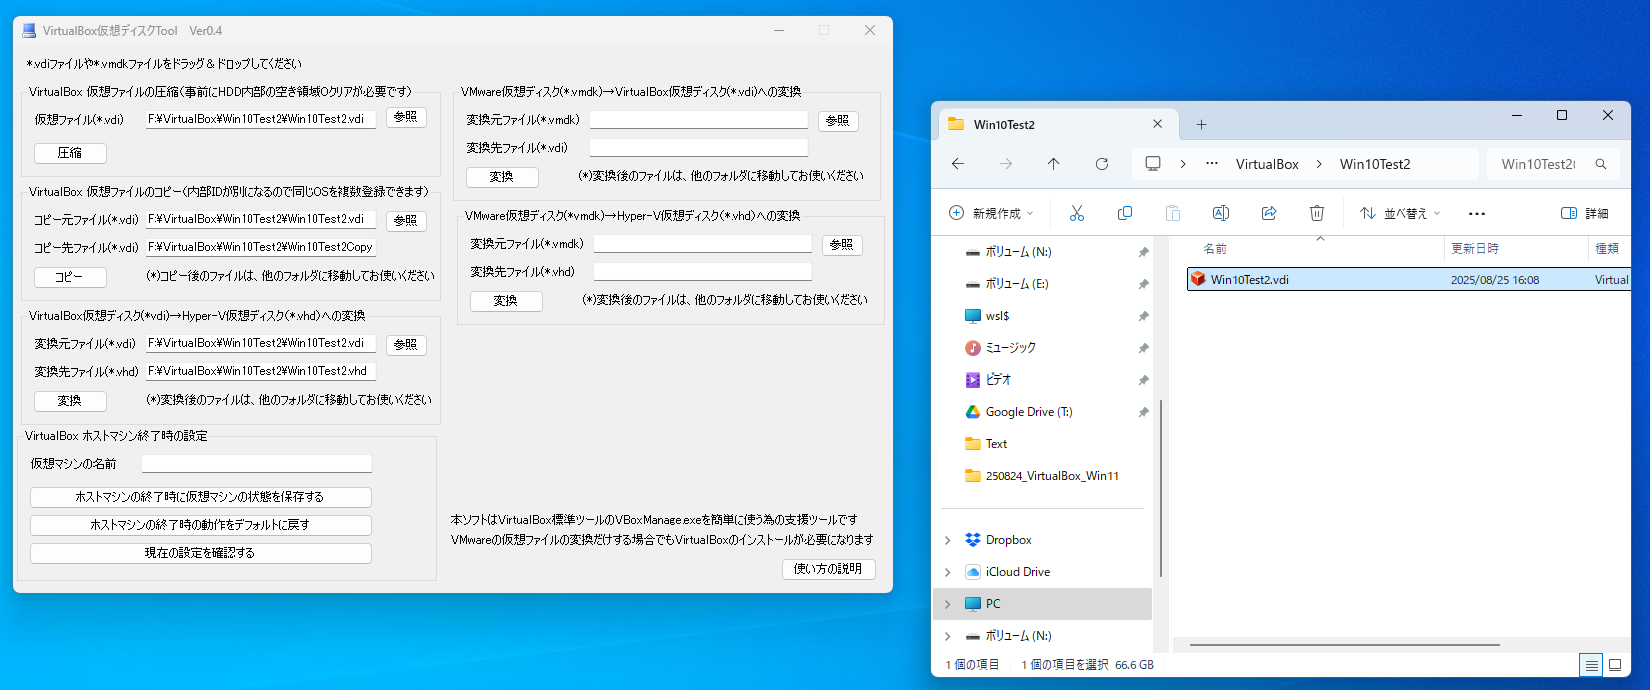The width and height of the screenshot is (1650, 690).
Task: Click the navigation pane vertical scrollbar
Action: 1160,488
